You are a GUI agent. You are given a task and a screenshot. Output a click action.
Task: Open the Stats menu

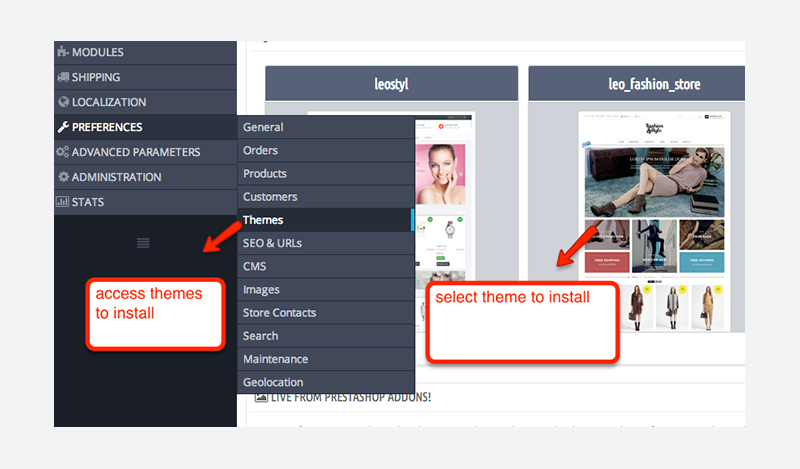tap(145, 202)
